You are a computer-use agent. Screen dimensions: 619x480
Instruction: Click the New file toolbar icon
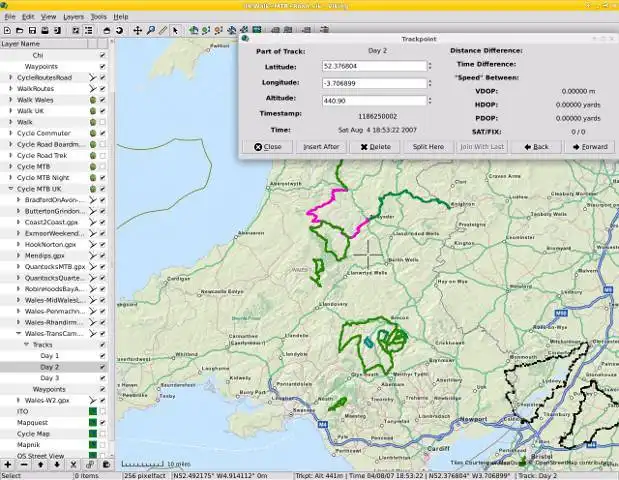pyautogui.click(x=8, y=30)
